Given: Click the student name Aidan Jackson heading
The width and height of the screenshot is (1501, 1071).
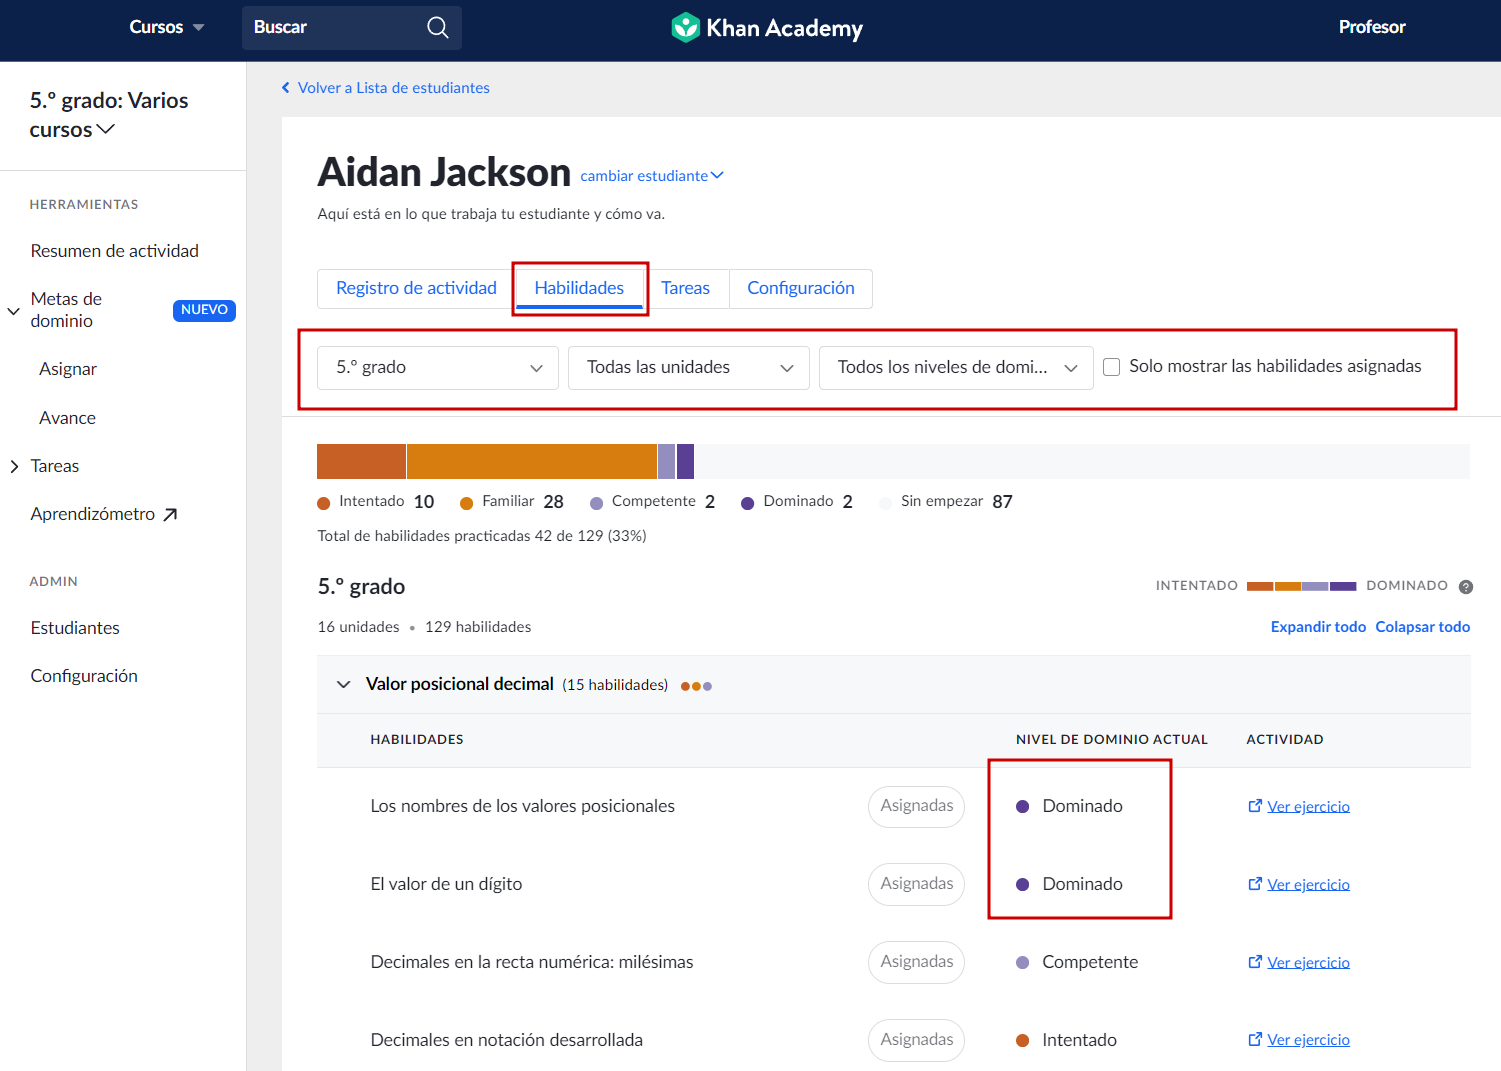Looking at the screenshot, I should coord(444,173).
